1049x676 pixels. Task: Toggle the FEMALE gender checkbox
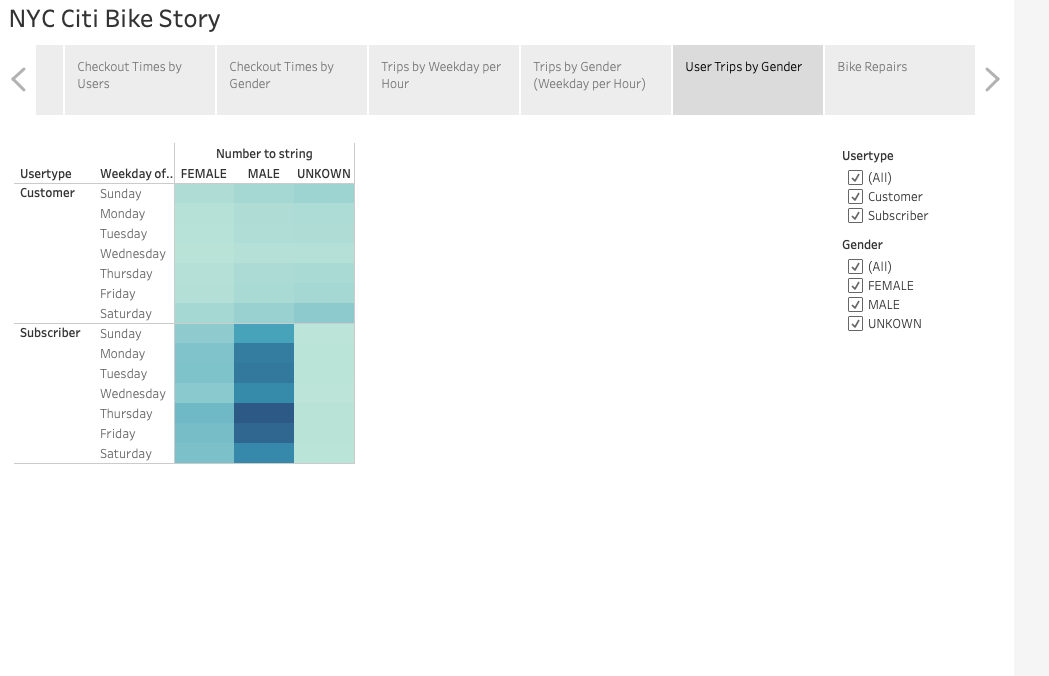(855, 285)
